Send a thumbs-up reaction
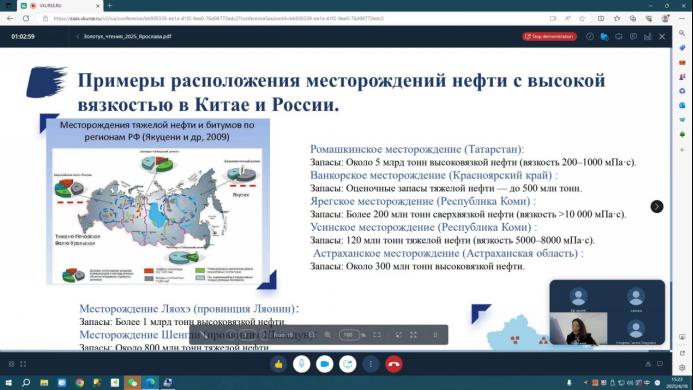 point(278,364)
